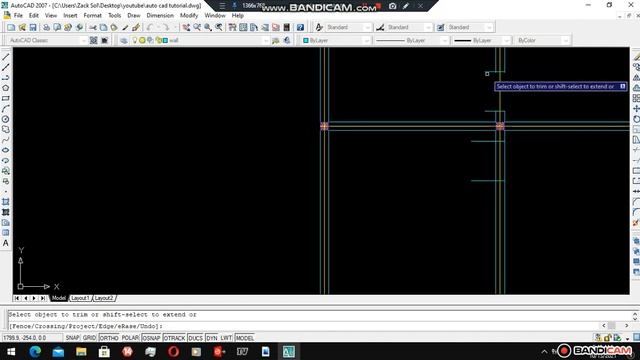Click the command line horizontal scrollbar thumb
Viewport: 640px width, 360px height.
611,325
